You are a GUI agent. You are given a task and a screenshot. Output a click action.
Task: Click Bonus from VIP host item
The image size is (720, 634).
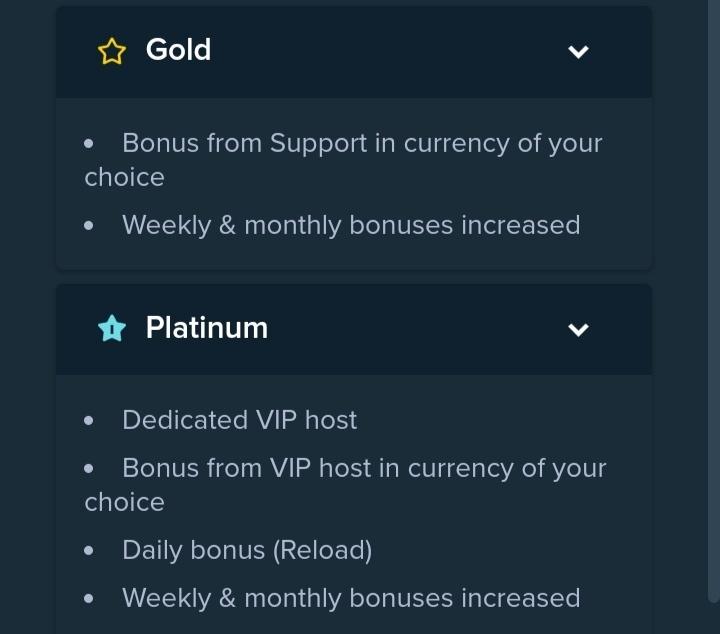[x=345, y=485]
